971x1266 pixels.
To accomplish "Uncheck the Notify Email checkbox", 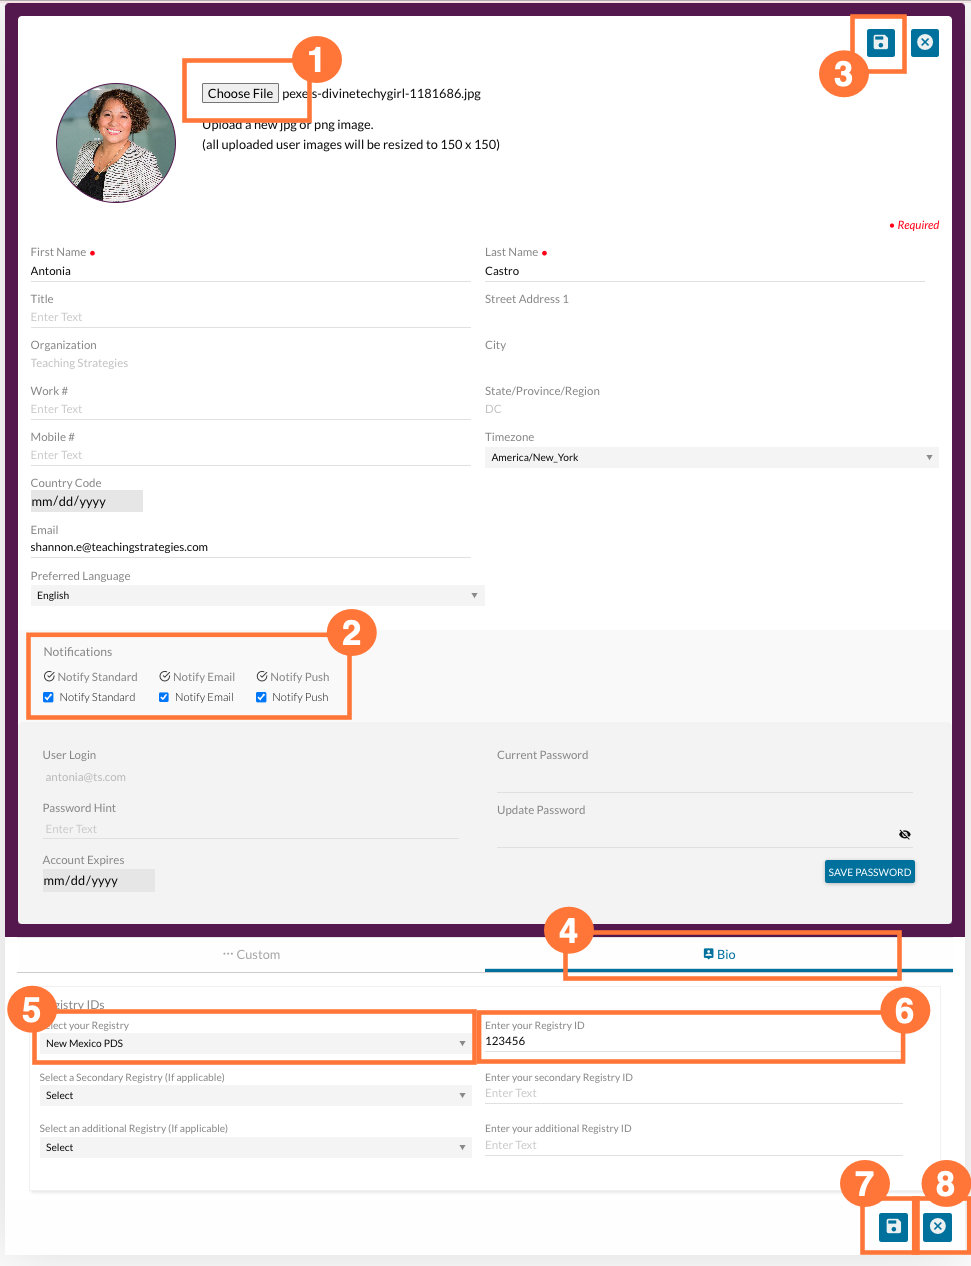I will coord(164,697).
